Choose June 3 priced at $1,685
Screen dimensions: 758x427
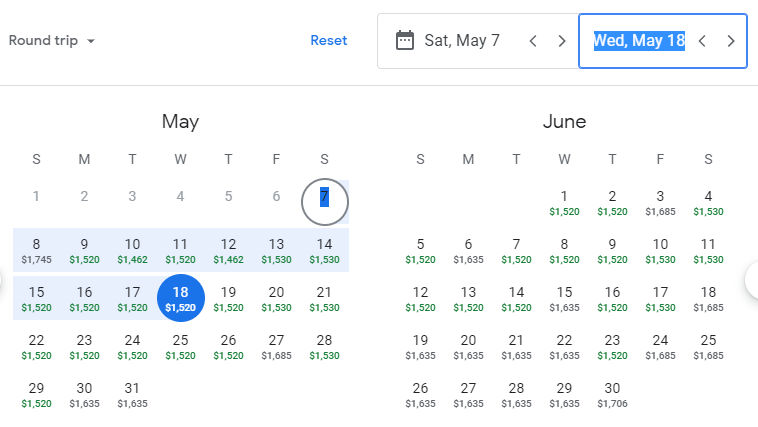click(x=660, y=203)
